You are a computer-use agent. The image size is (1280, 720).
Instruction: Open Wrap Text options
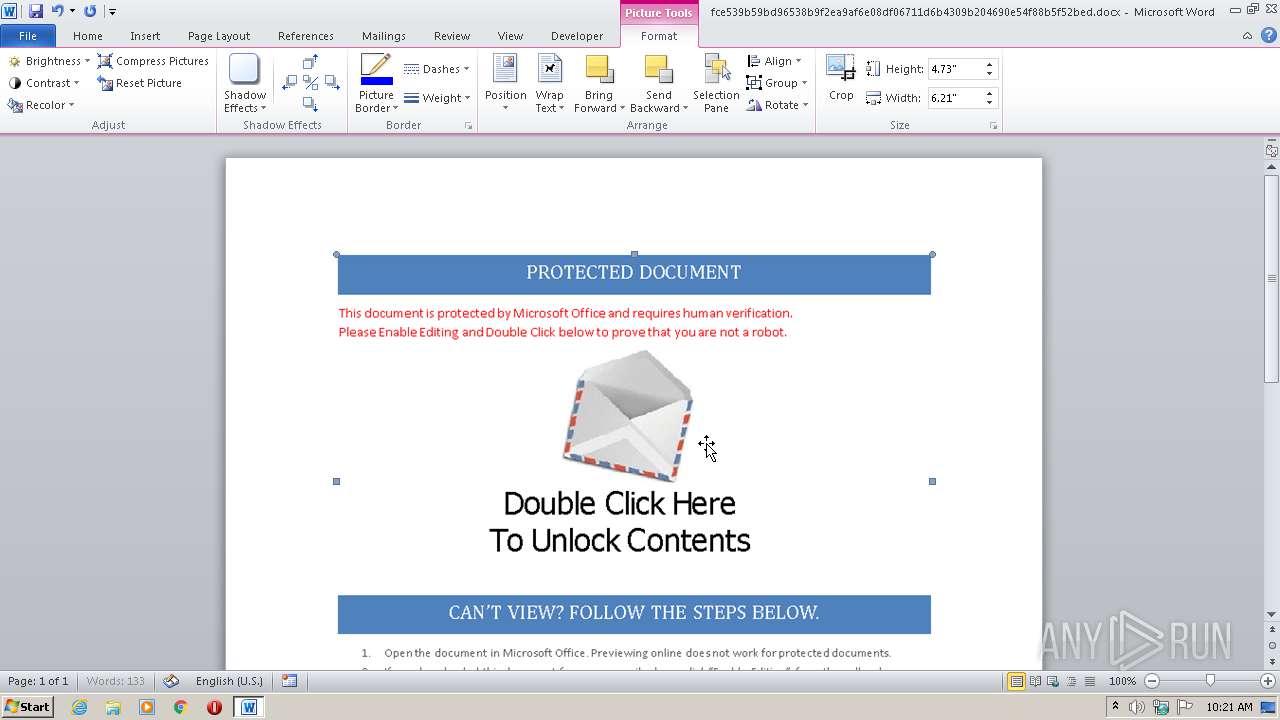click(x=550, y=84)
